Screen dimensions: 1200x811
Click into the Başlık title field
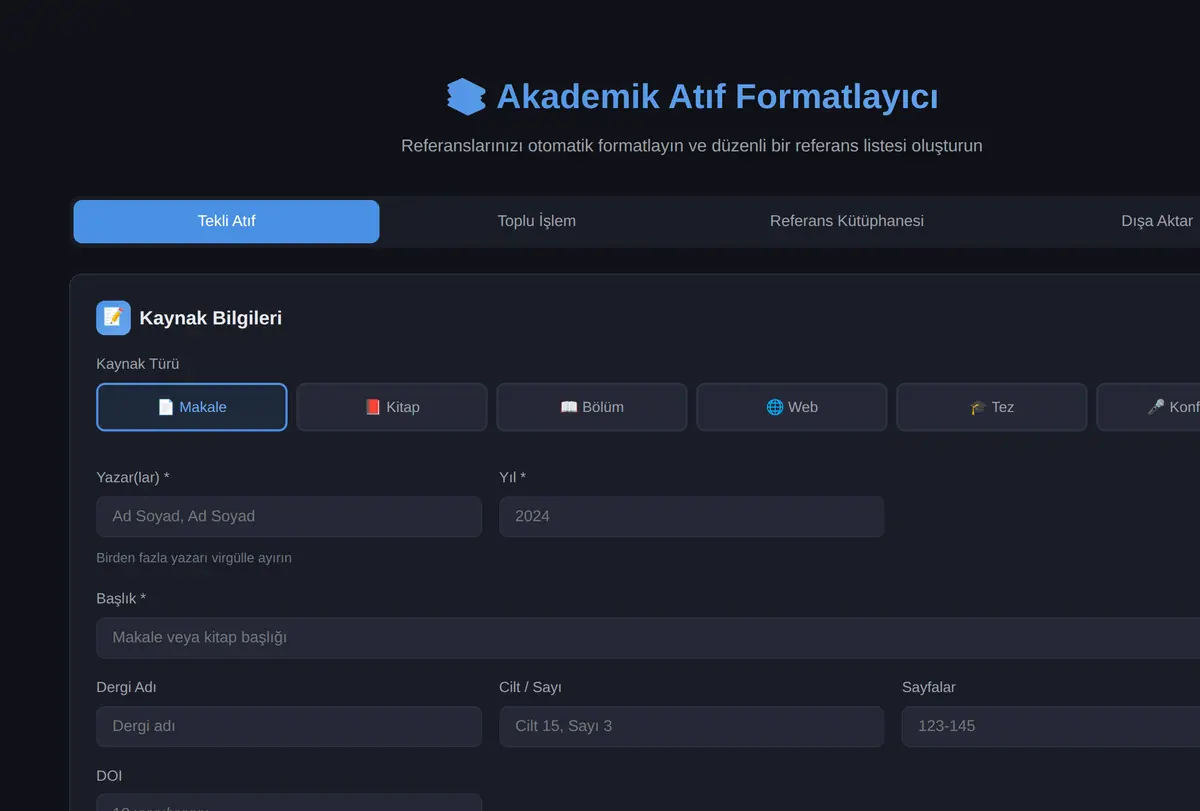click(648, 638)
